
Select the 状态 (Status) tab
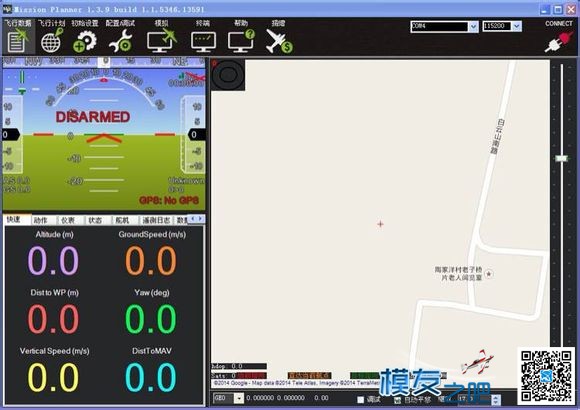tap(95, 220)
